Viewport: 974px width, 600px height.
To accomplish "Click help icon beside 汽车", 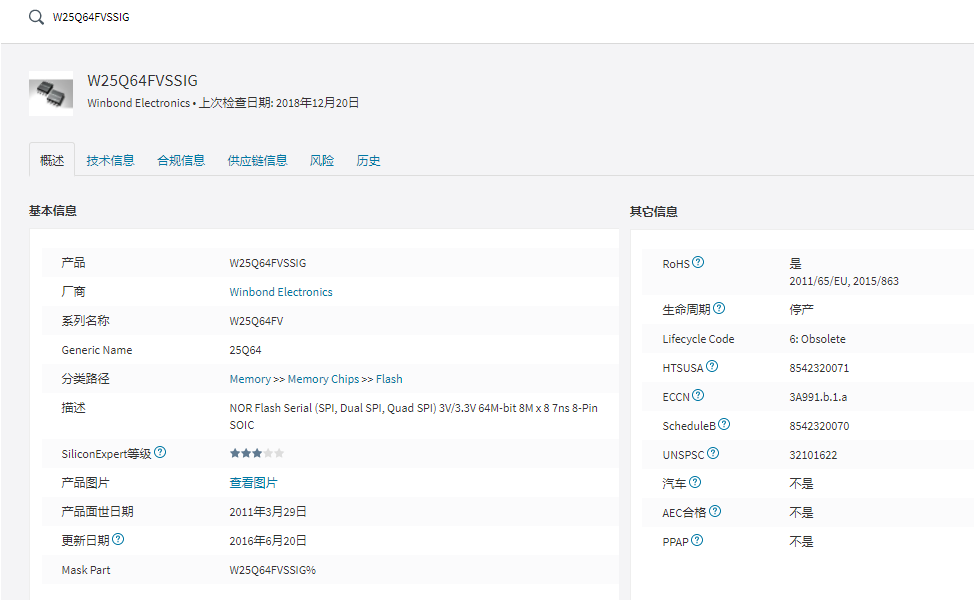I will pos(695,482).
